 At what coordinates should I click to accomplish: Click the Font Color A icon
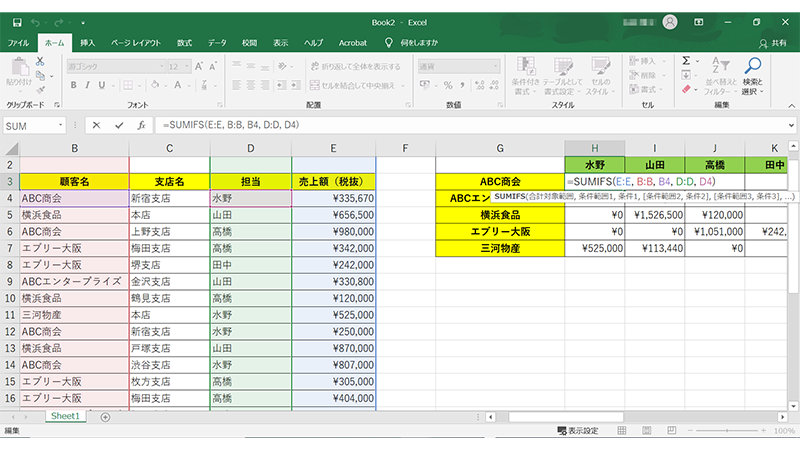178,85
